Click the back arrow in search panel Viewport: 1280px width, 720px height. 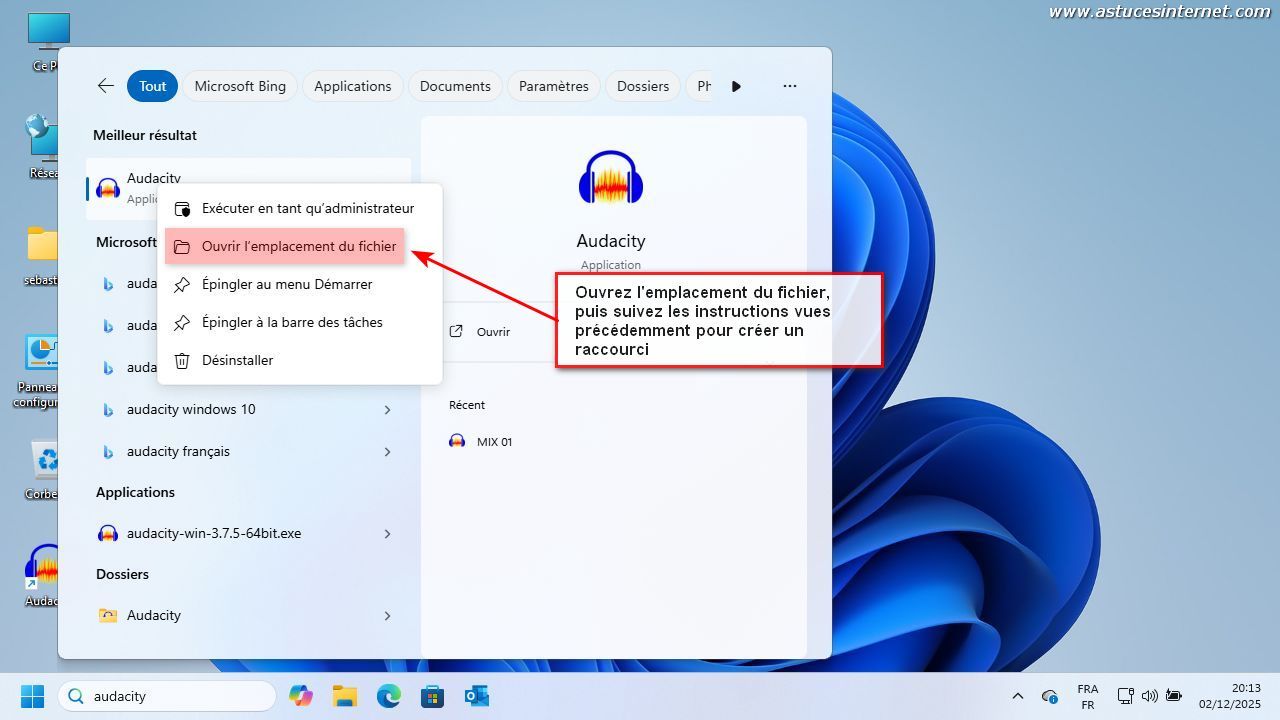(105, 86)
